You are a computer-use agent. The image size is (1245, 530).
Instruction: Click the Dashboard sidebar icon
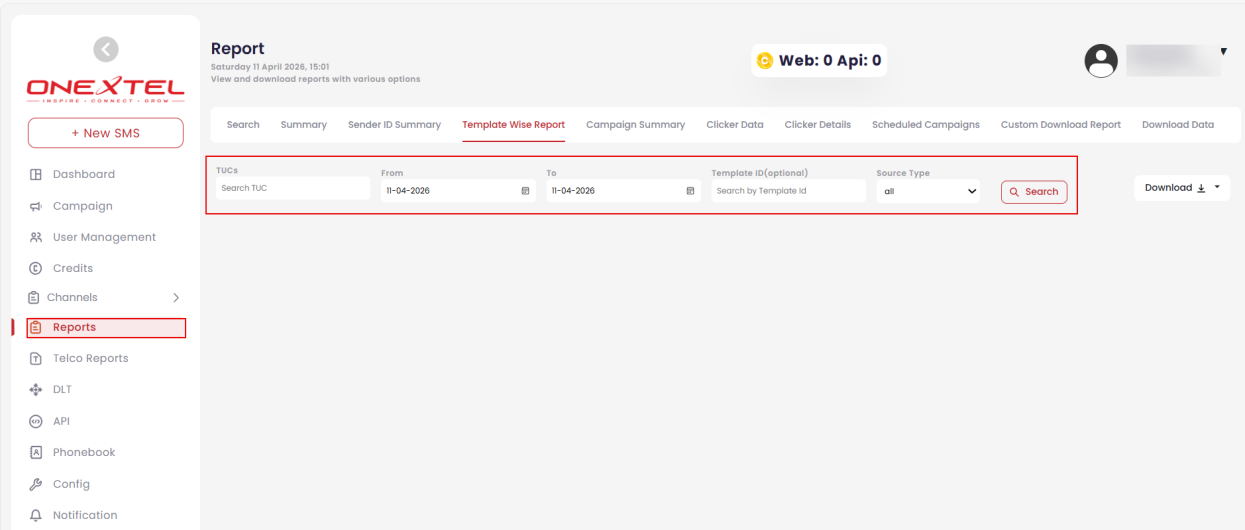pyautogui.click(x=36, y=174)
